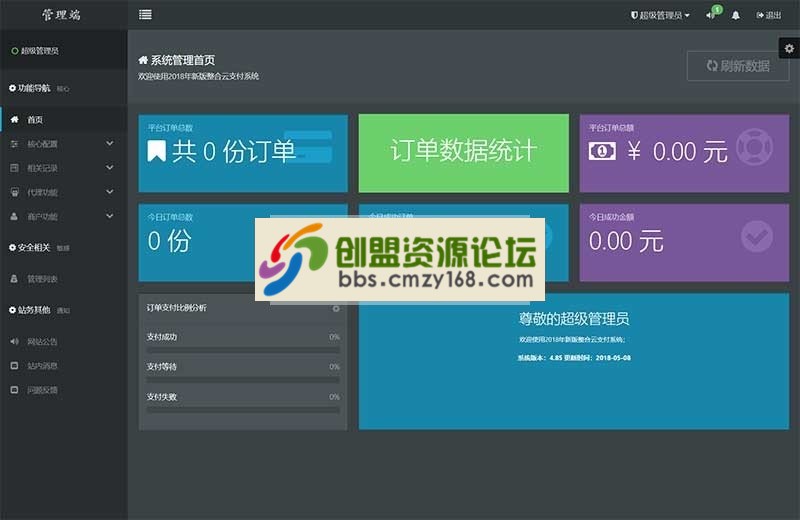Click the speaker icon beside 网站公告

[x=14, y=341]
